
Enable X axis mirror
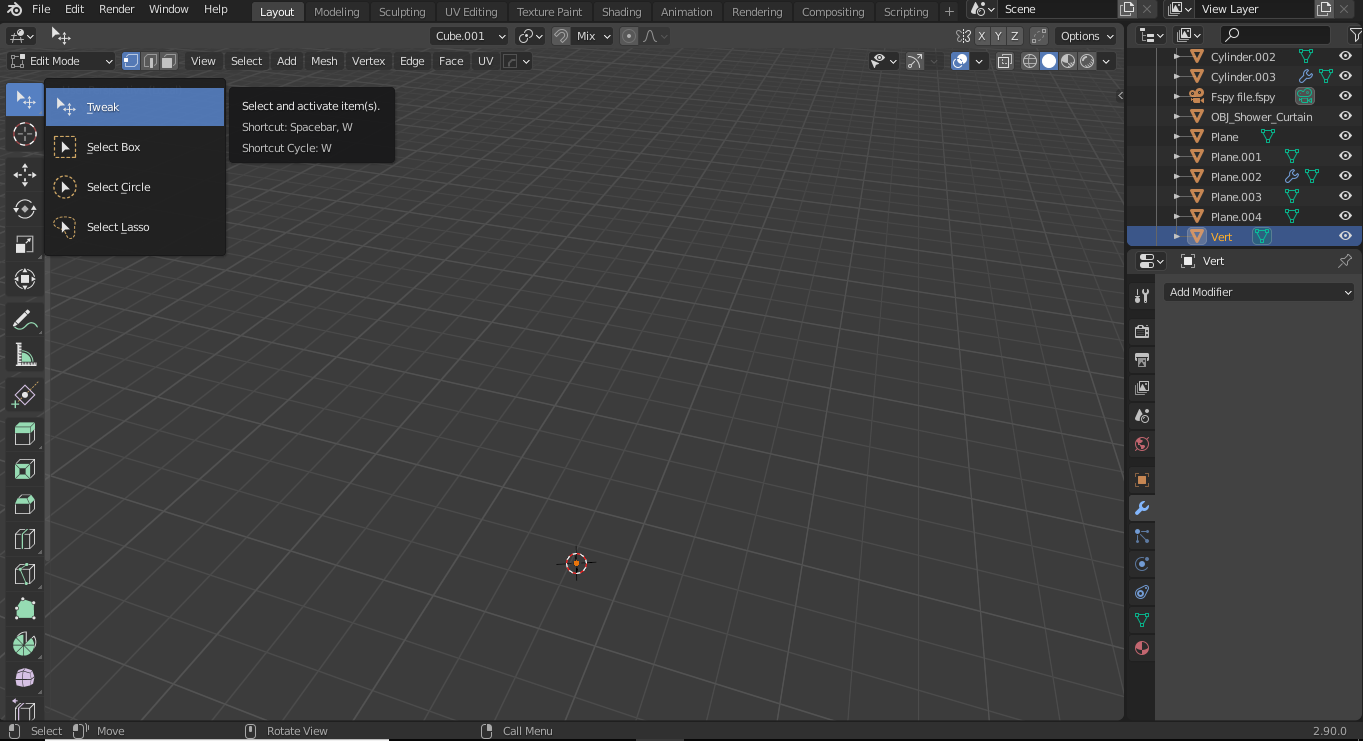(x=982, y=36)
